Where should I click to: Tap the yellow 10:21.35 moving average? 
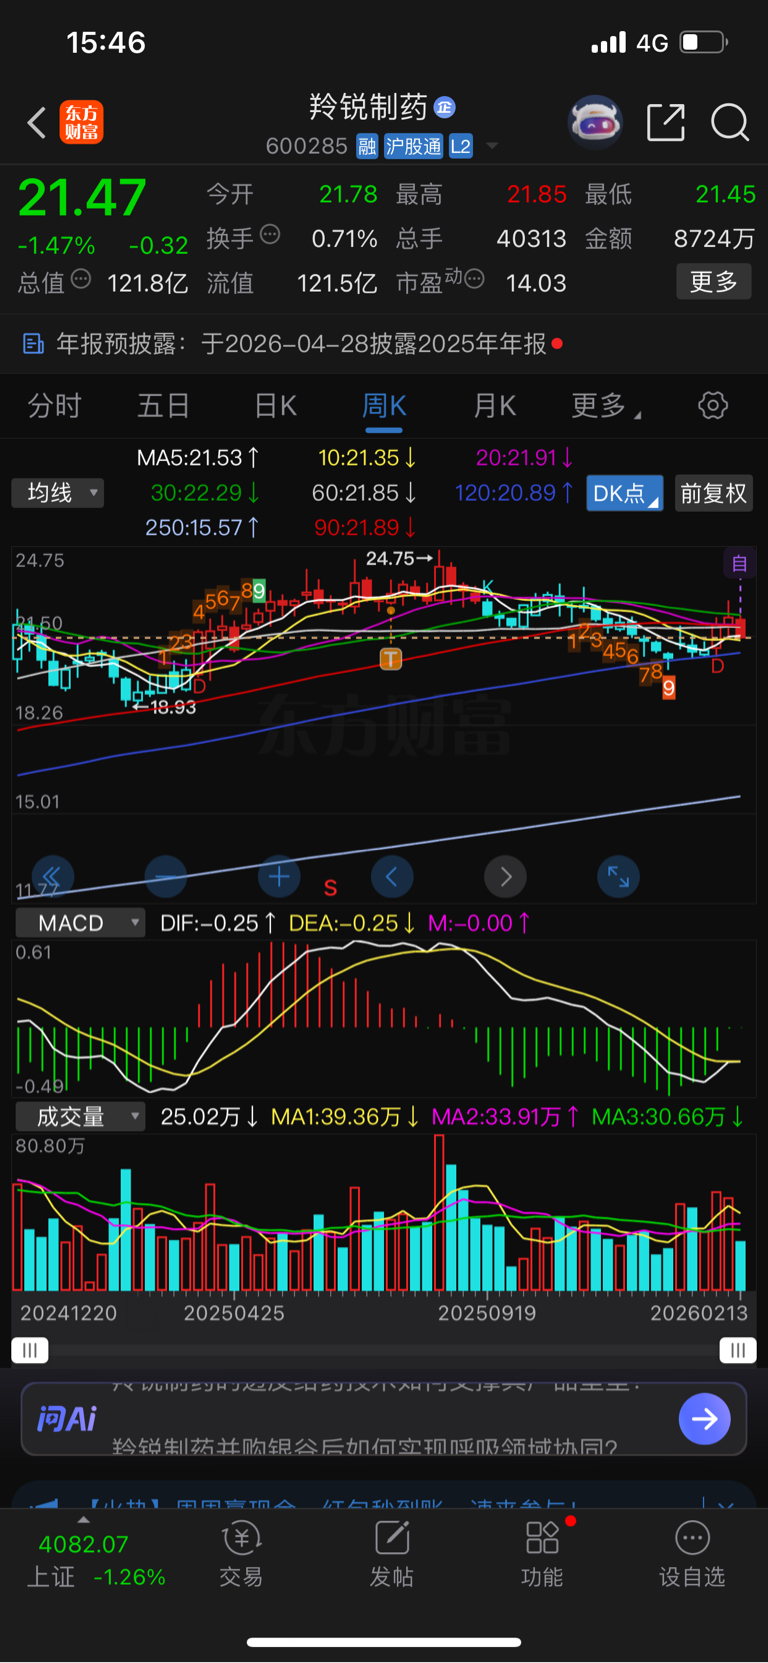[367, 458]
